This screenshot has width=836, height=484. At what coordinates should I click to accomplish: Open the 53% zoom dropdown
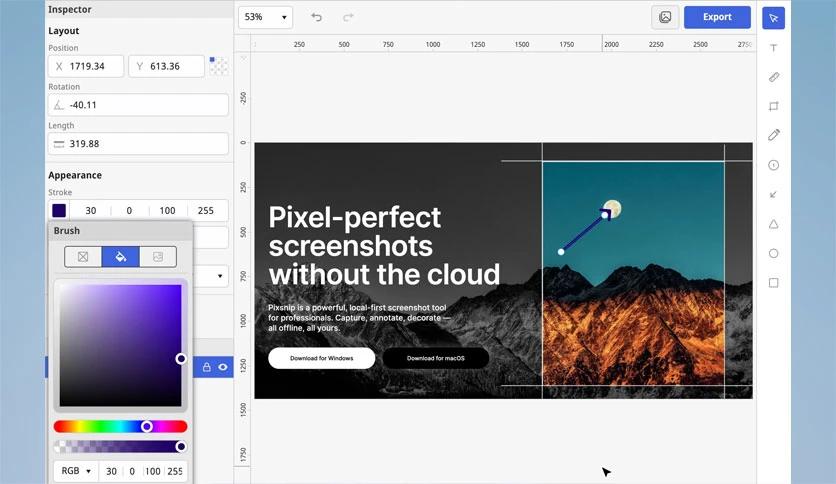[265, 17]
